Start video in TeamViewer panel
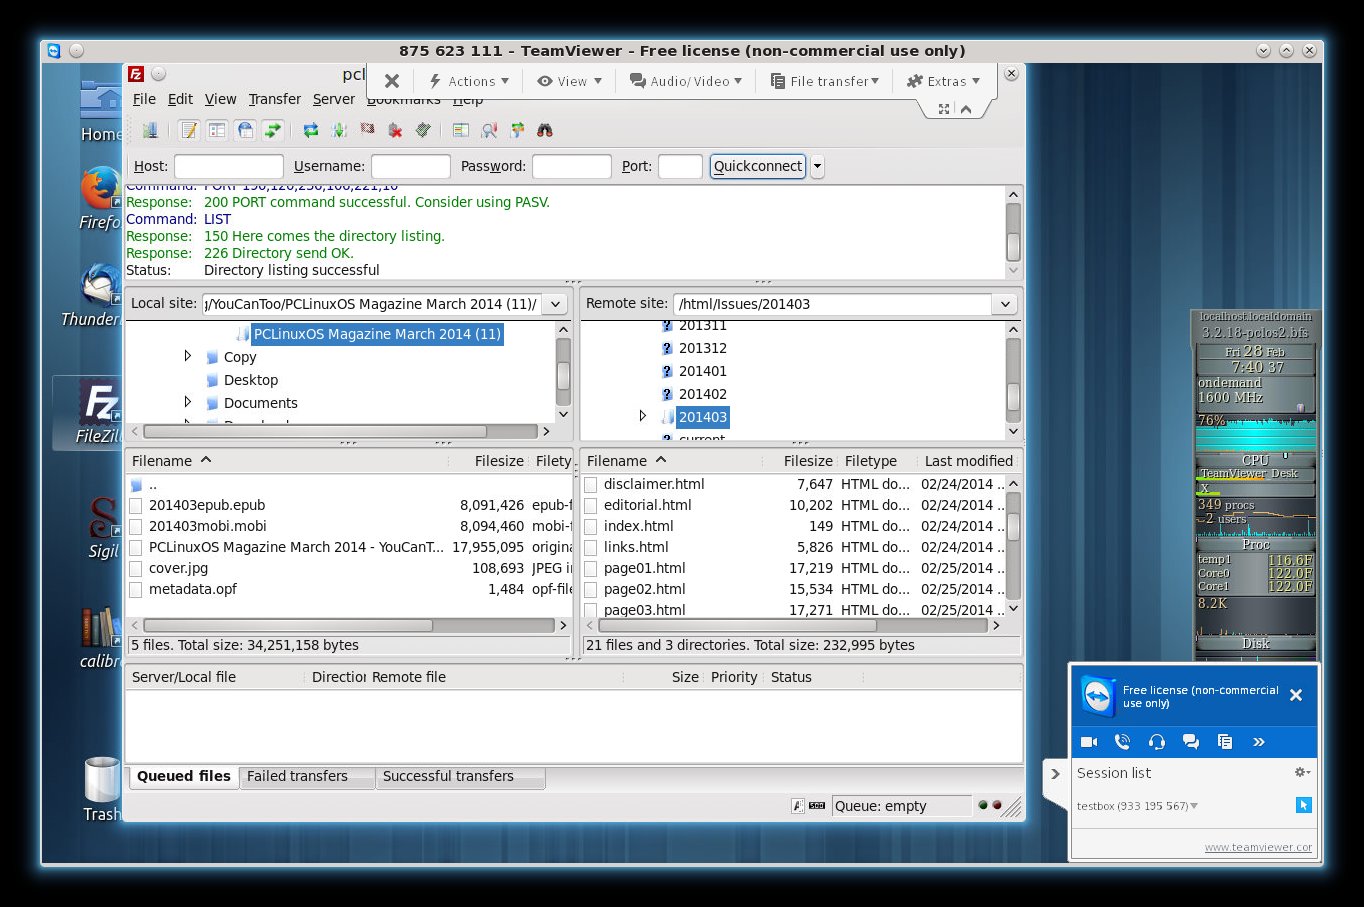This screenshot has width=1364, height=907. coord(1089,741)
